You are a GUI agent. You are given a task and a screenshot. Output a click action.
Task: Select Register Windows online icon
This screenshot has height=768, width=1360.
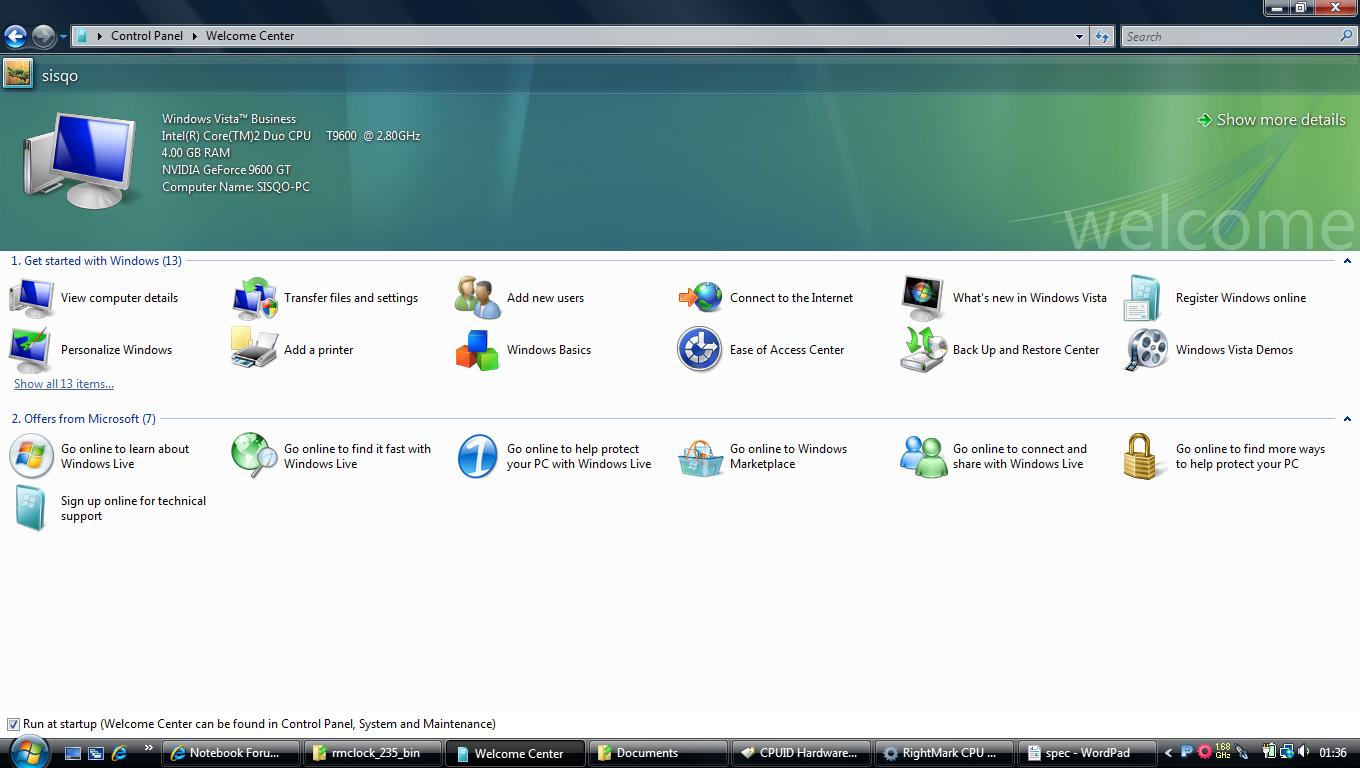(1142, 298)
